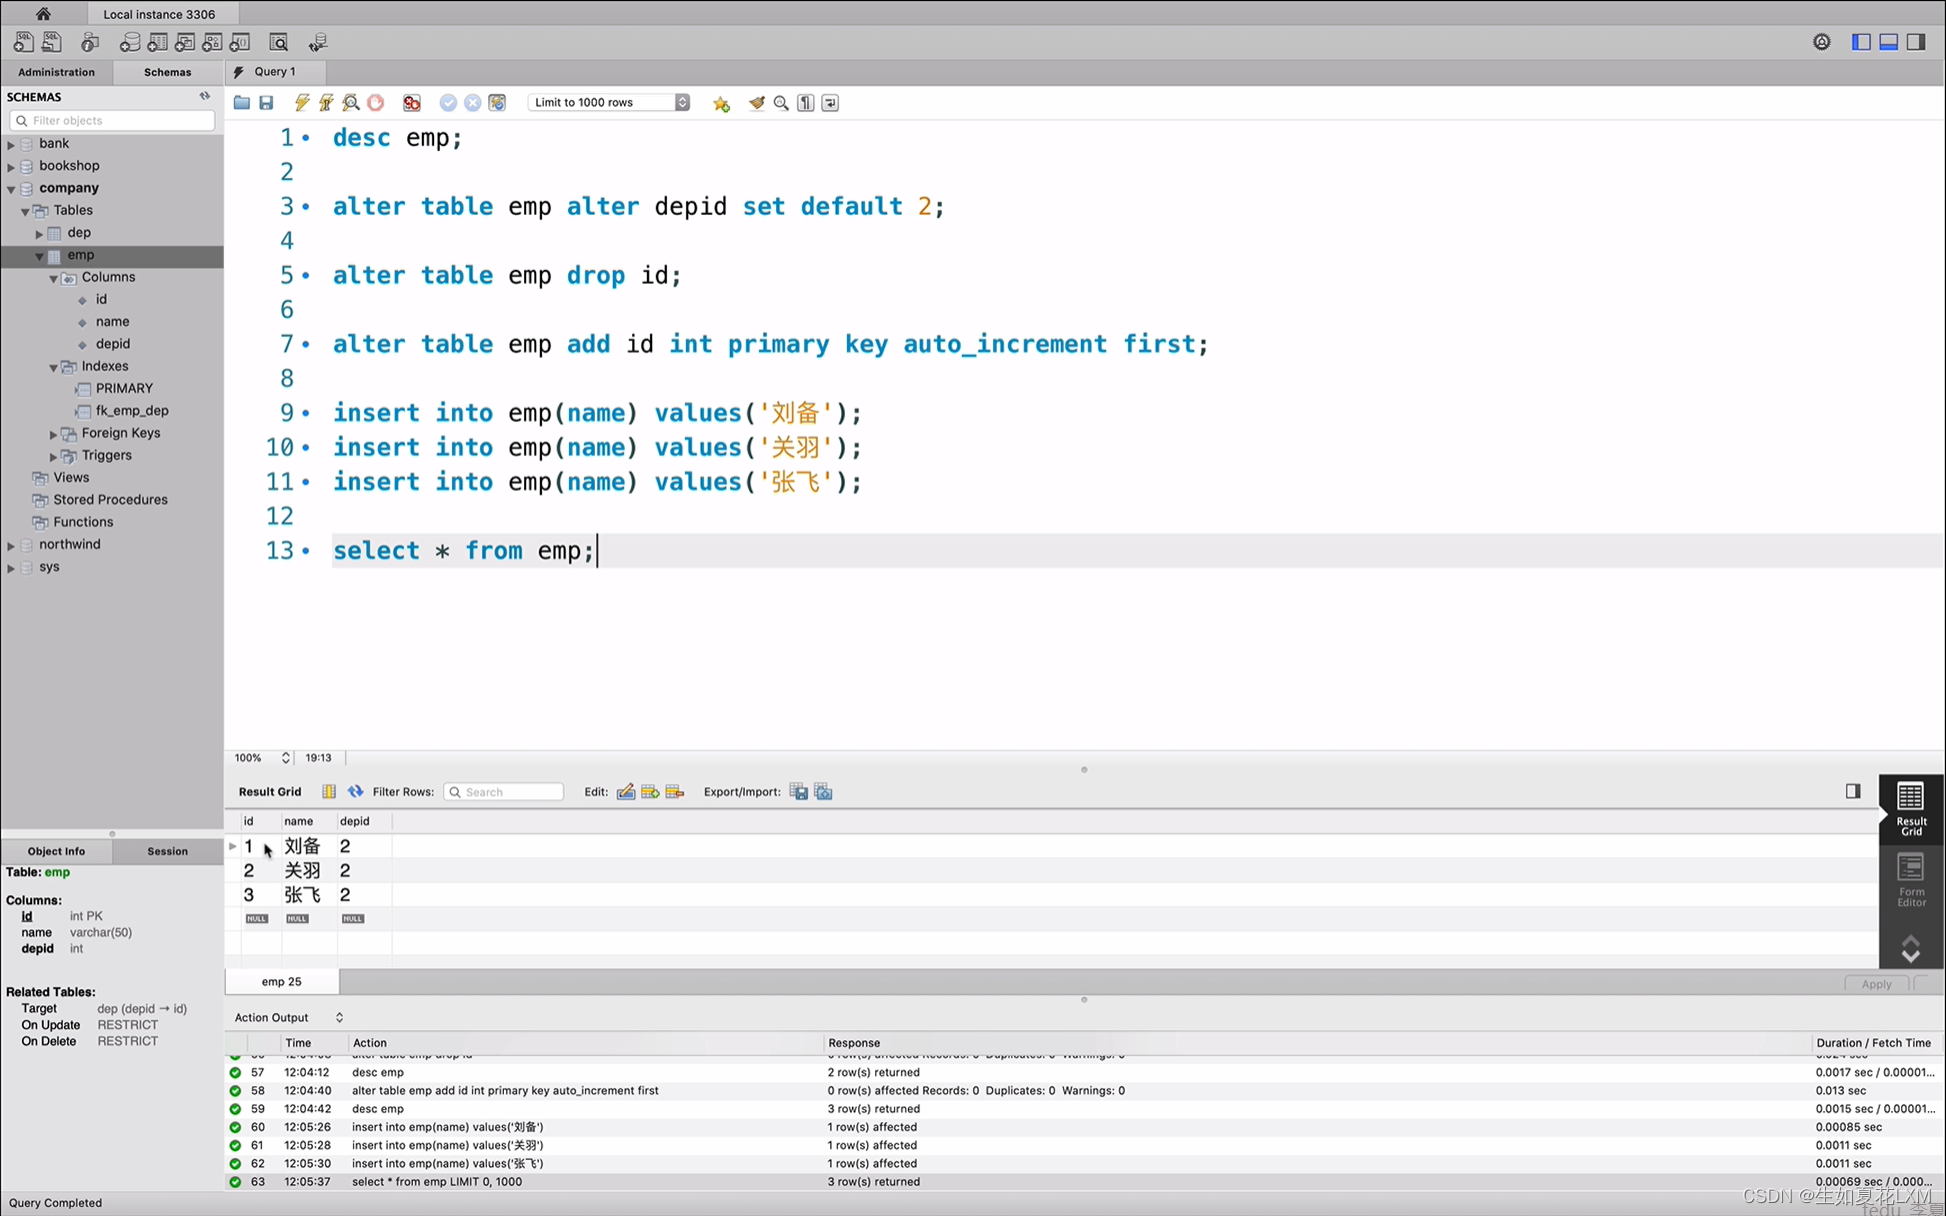Toggle the left sidebar panel visibility

(x=1861, y=42)
